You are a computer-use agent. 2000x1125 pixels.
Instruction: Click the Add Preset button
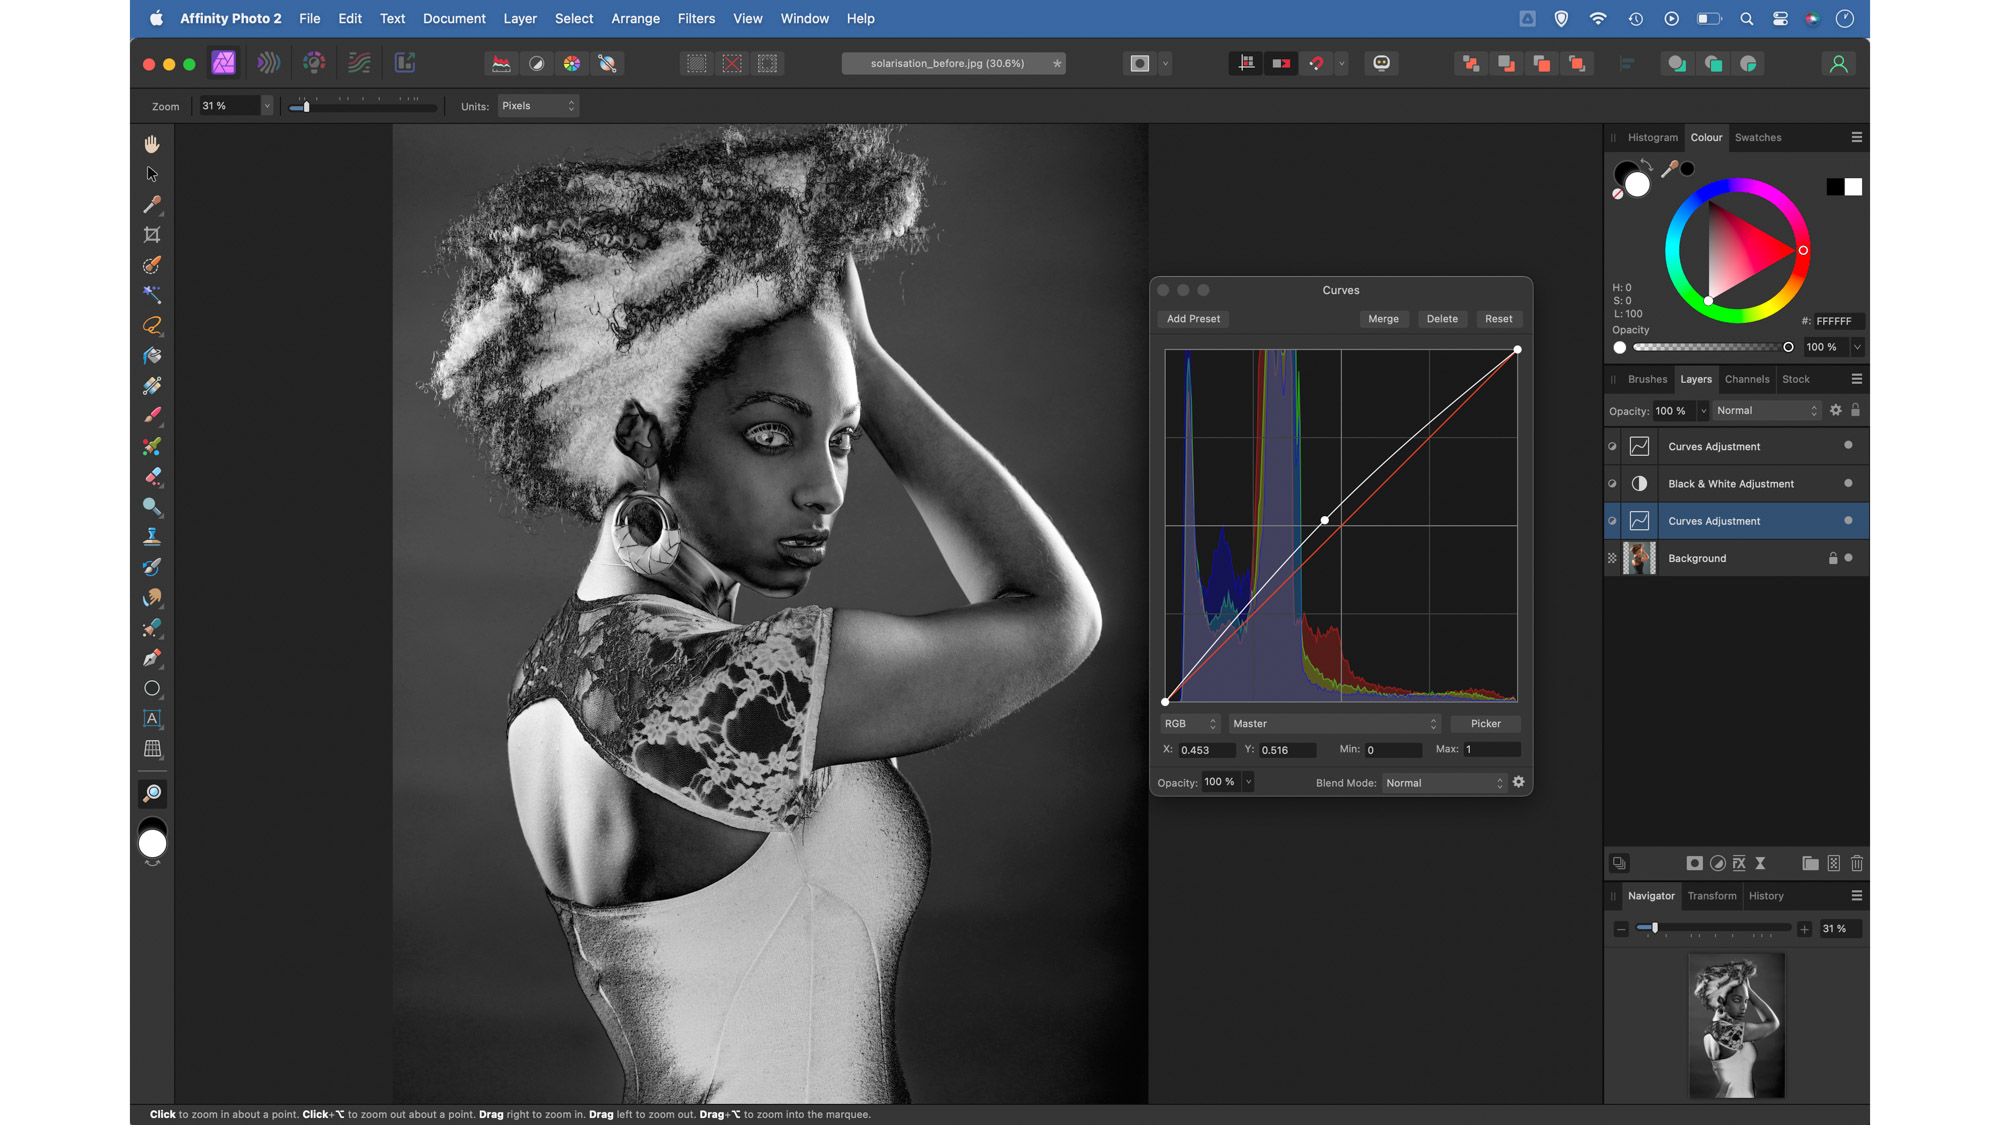(1193, 319)
